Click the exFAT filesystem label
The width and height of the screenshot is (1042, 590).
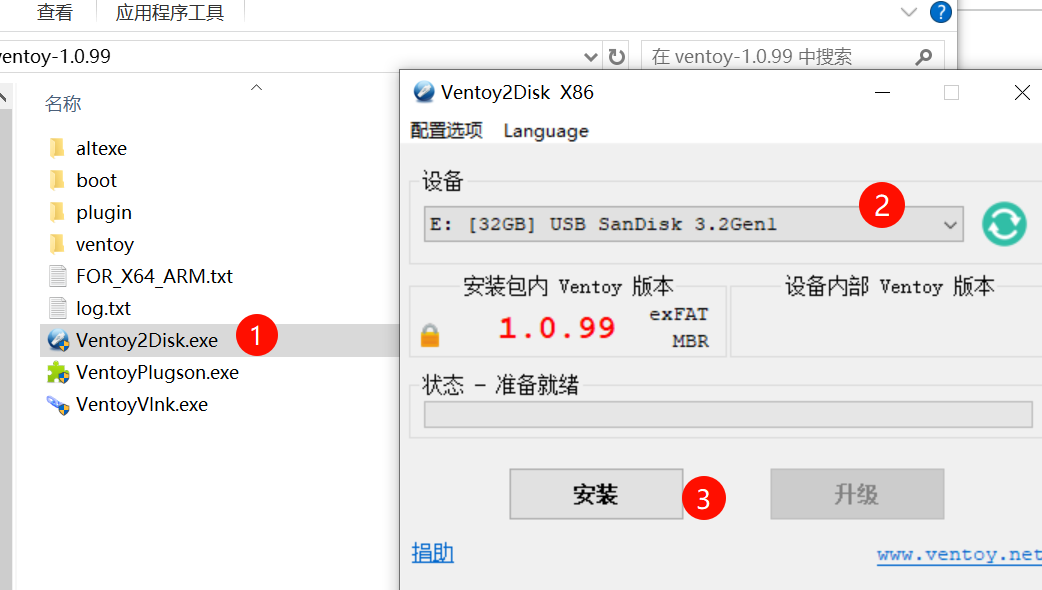(678, 314)
